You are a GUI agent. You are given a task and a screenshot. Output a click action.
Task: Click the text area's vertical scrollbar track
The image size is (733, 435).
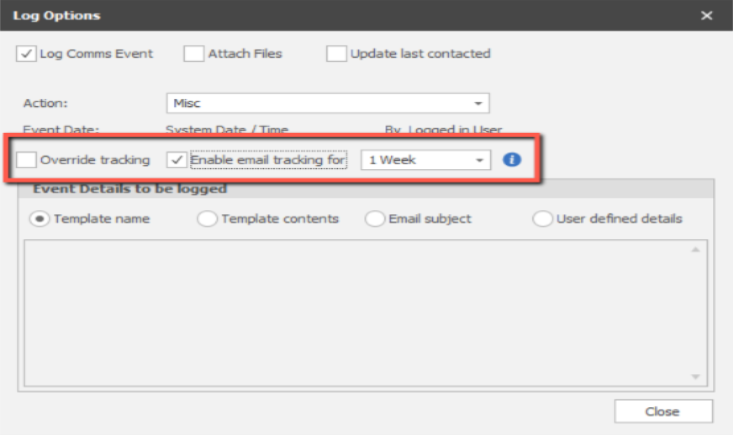699,312
